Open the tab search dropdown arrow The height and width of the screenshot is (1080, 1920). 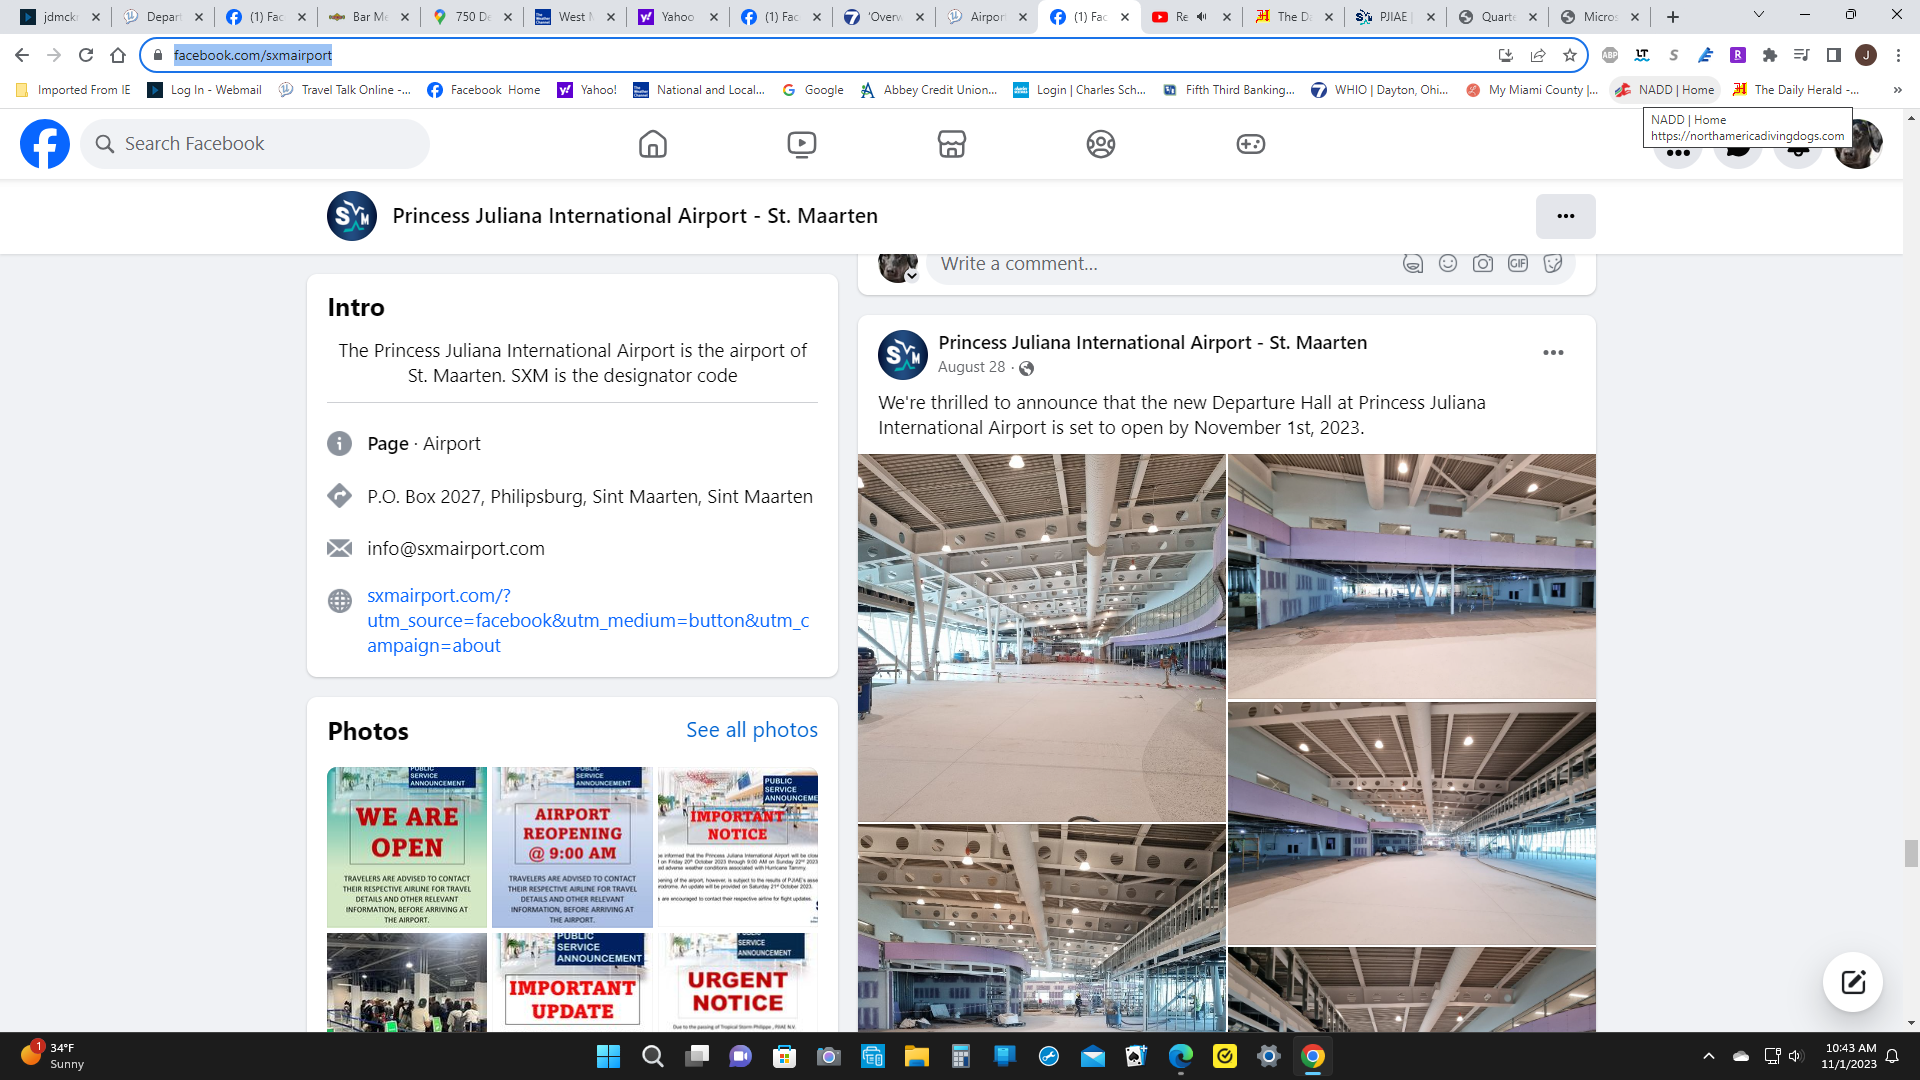coord(1759,15)
